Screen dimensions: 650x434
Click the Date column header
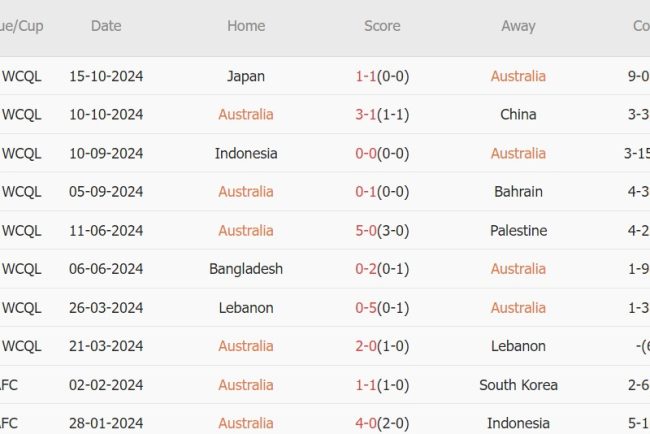click(x=106, y=26)
